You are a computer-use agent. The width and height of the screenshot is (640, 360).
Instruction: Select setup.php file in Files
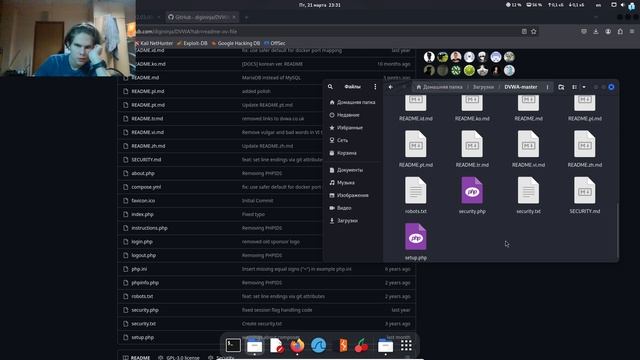(416, 242)
